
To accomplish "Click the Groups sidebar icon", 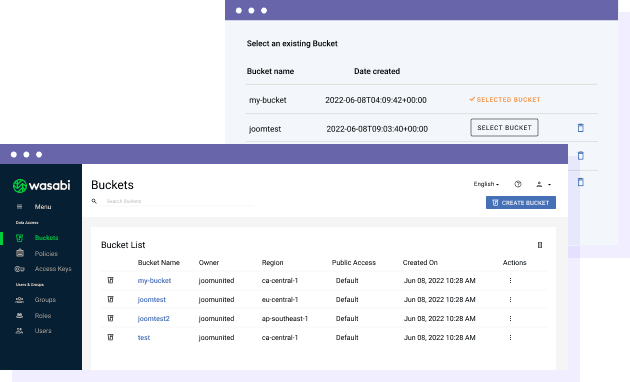I will click(19, 300).
